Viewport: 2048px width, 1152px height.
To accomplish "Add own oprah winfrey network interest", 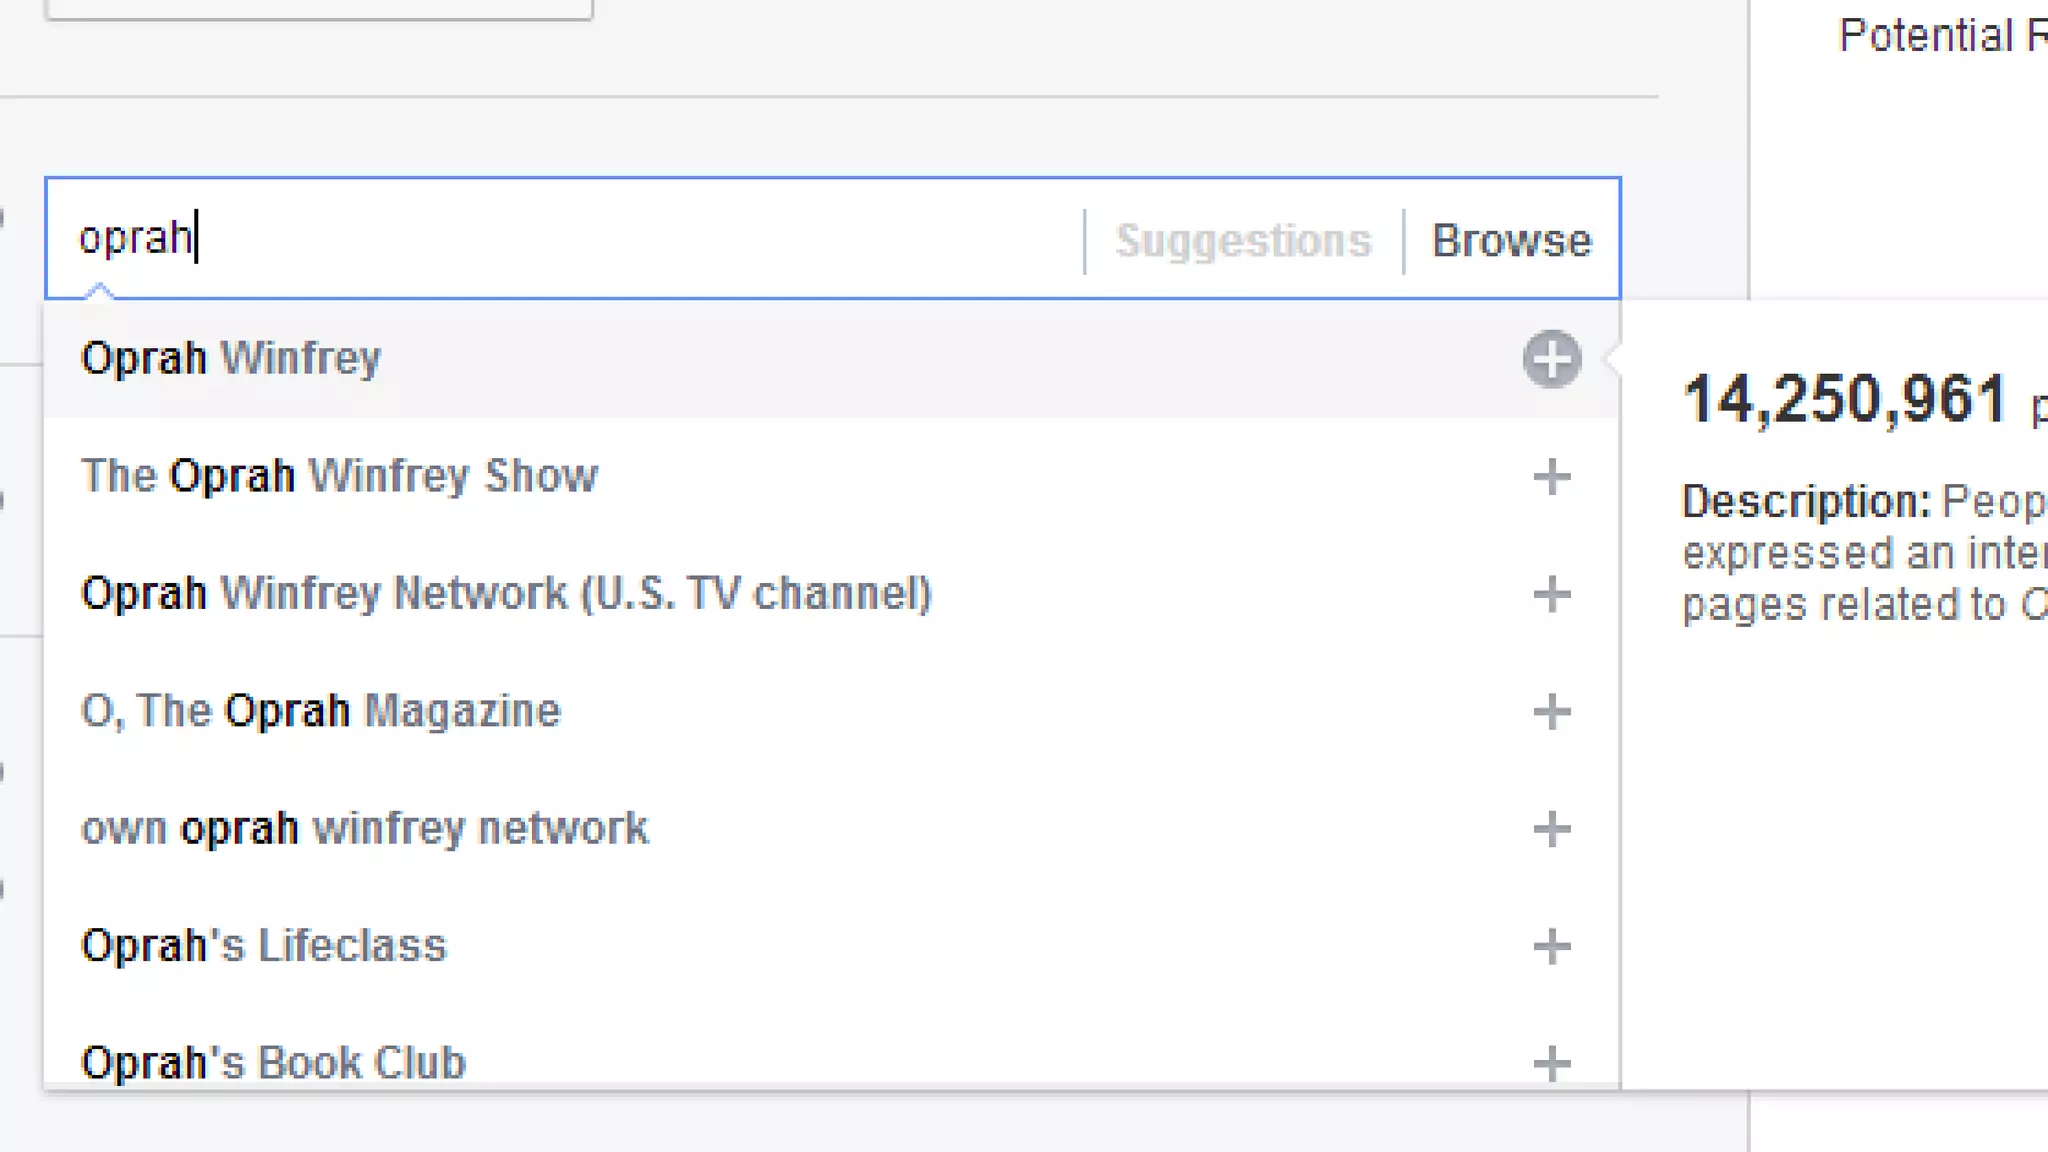I will (x=1551, y=829).
